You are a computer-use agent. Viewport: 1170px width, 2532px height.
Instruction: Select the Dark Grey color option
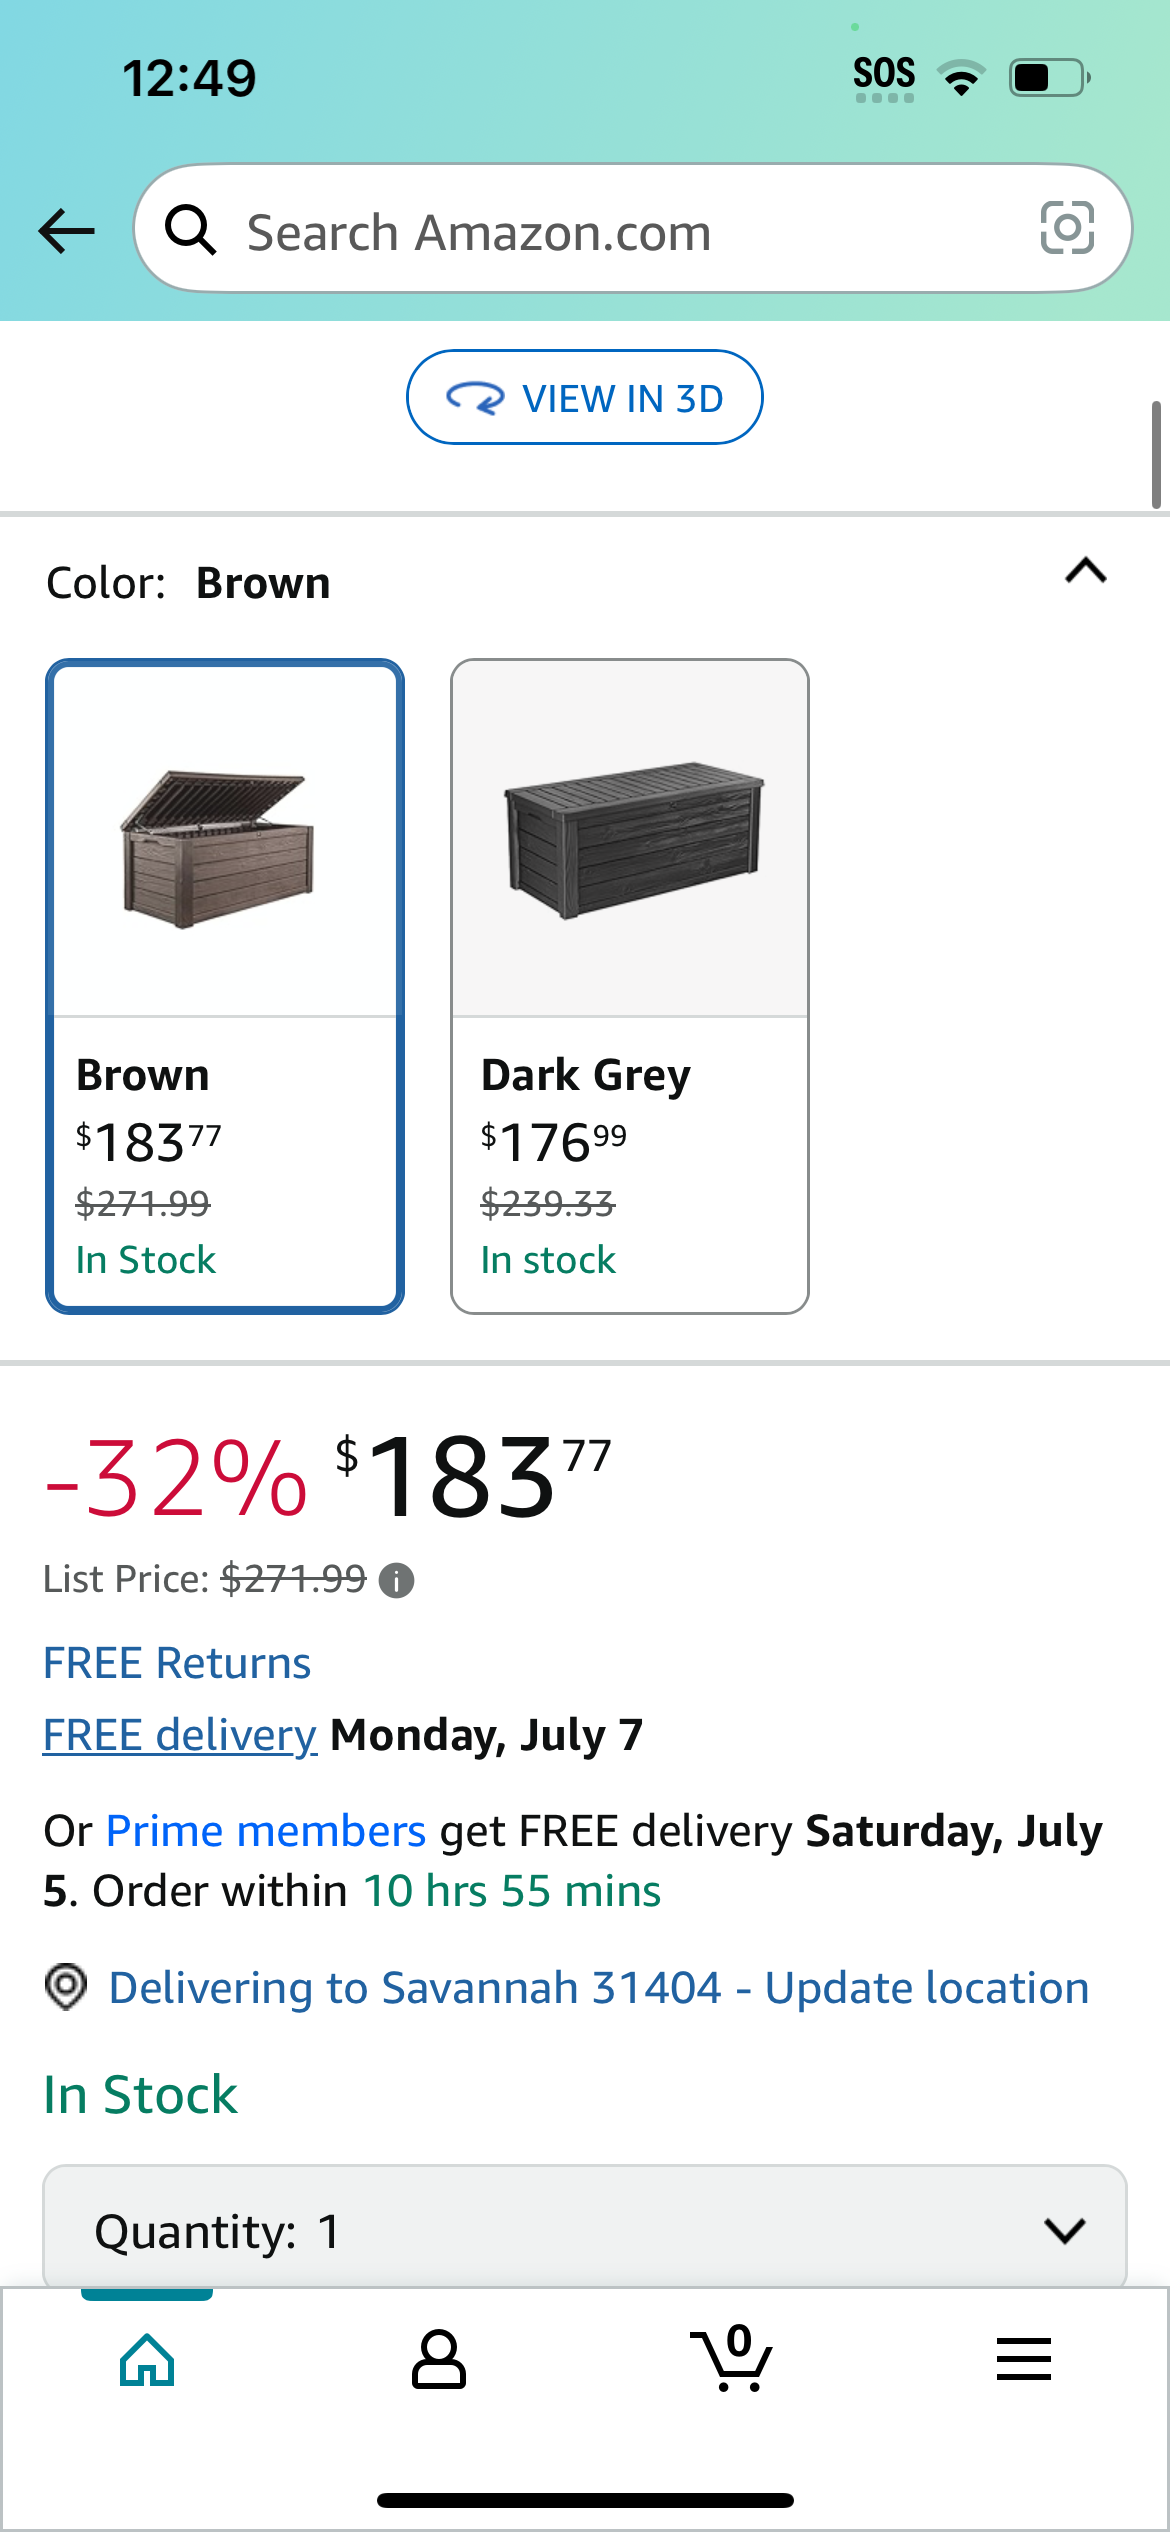pos(630,986)
